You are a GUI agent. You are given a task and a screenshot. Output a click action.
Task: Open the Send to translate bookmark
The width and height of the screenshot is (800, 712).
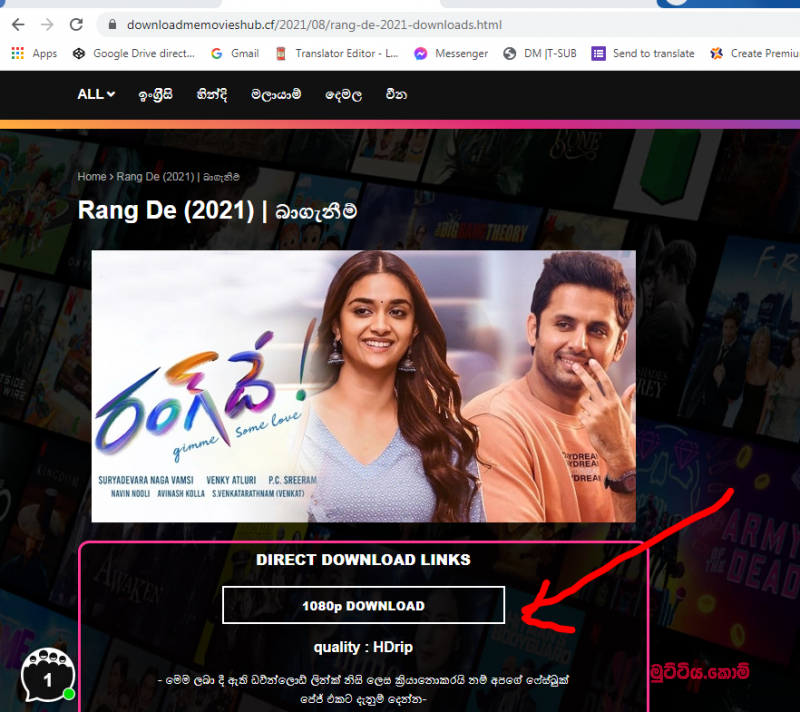(643, 53)
